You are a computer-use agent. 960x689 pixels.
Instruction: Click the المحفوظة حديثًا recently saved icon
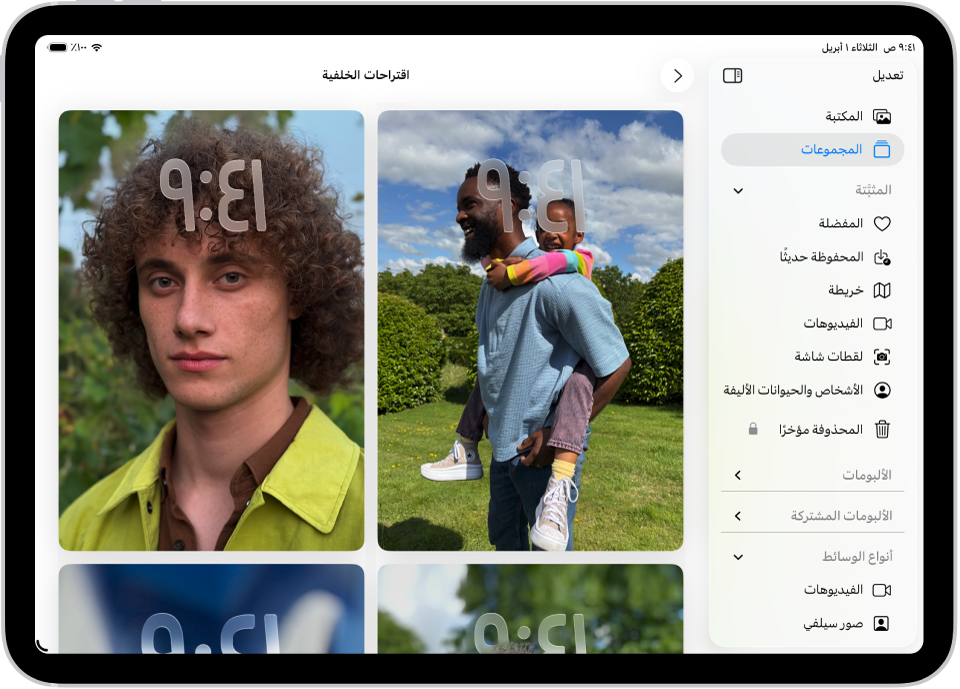coord(882,257)
